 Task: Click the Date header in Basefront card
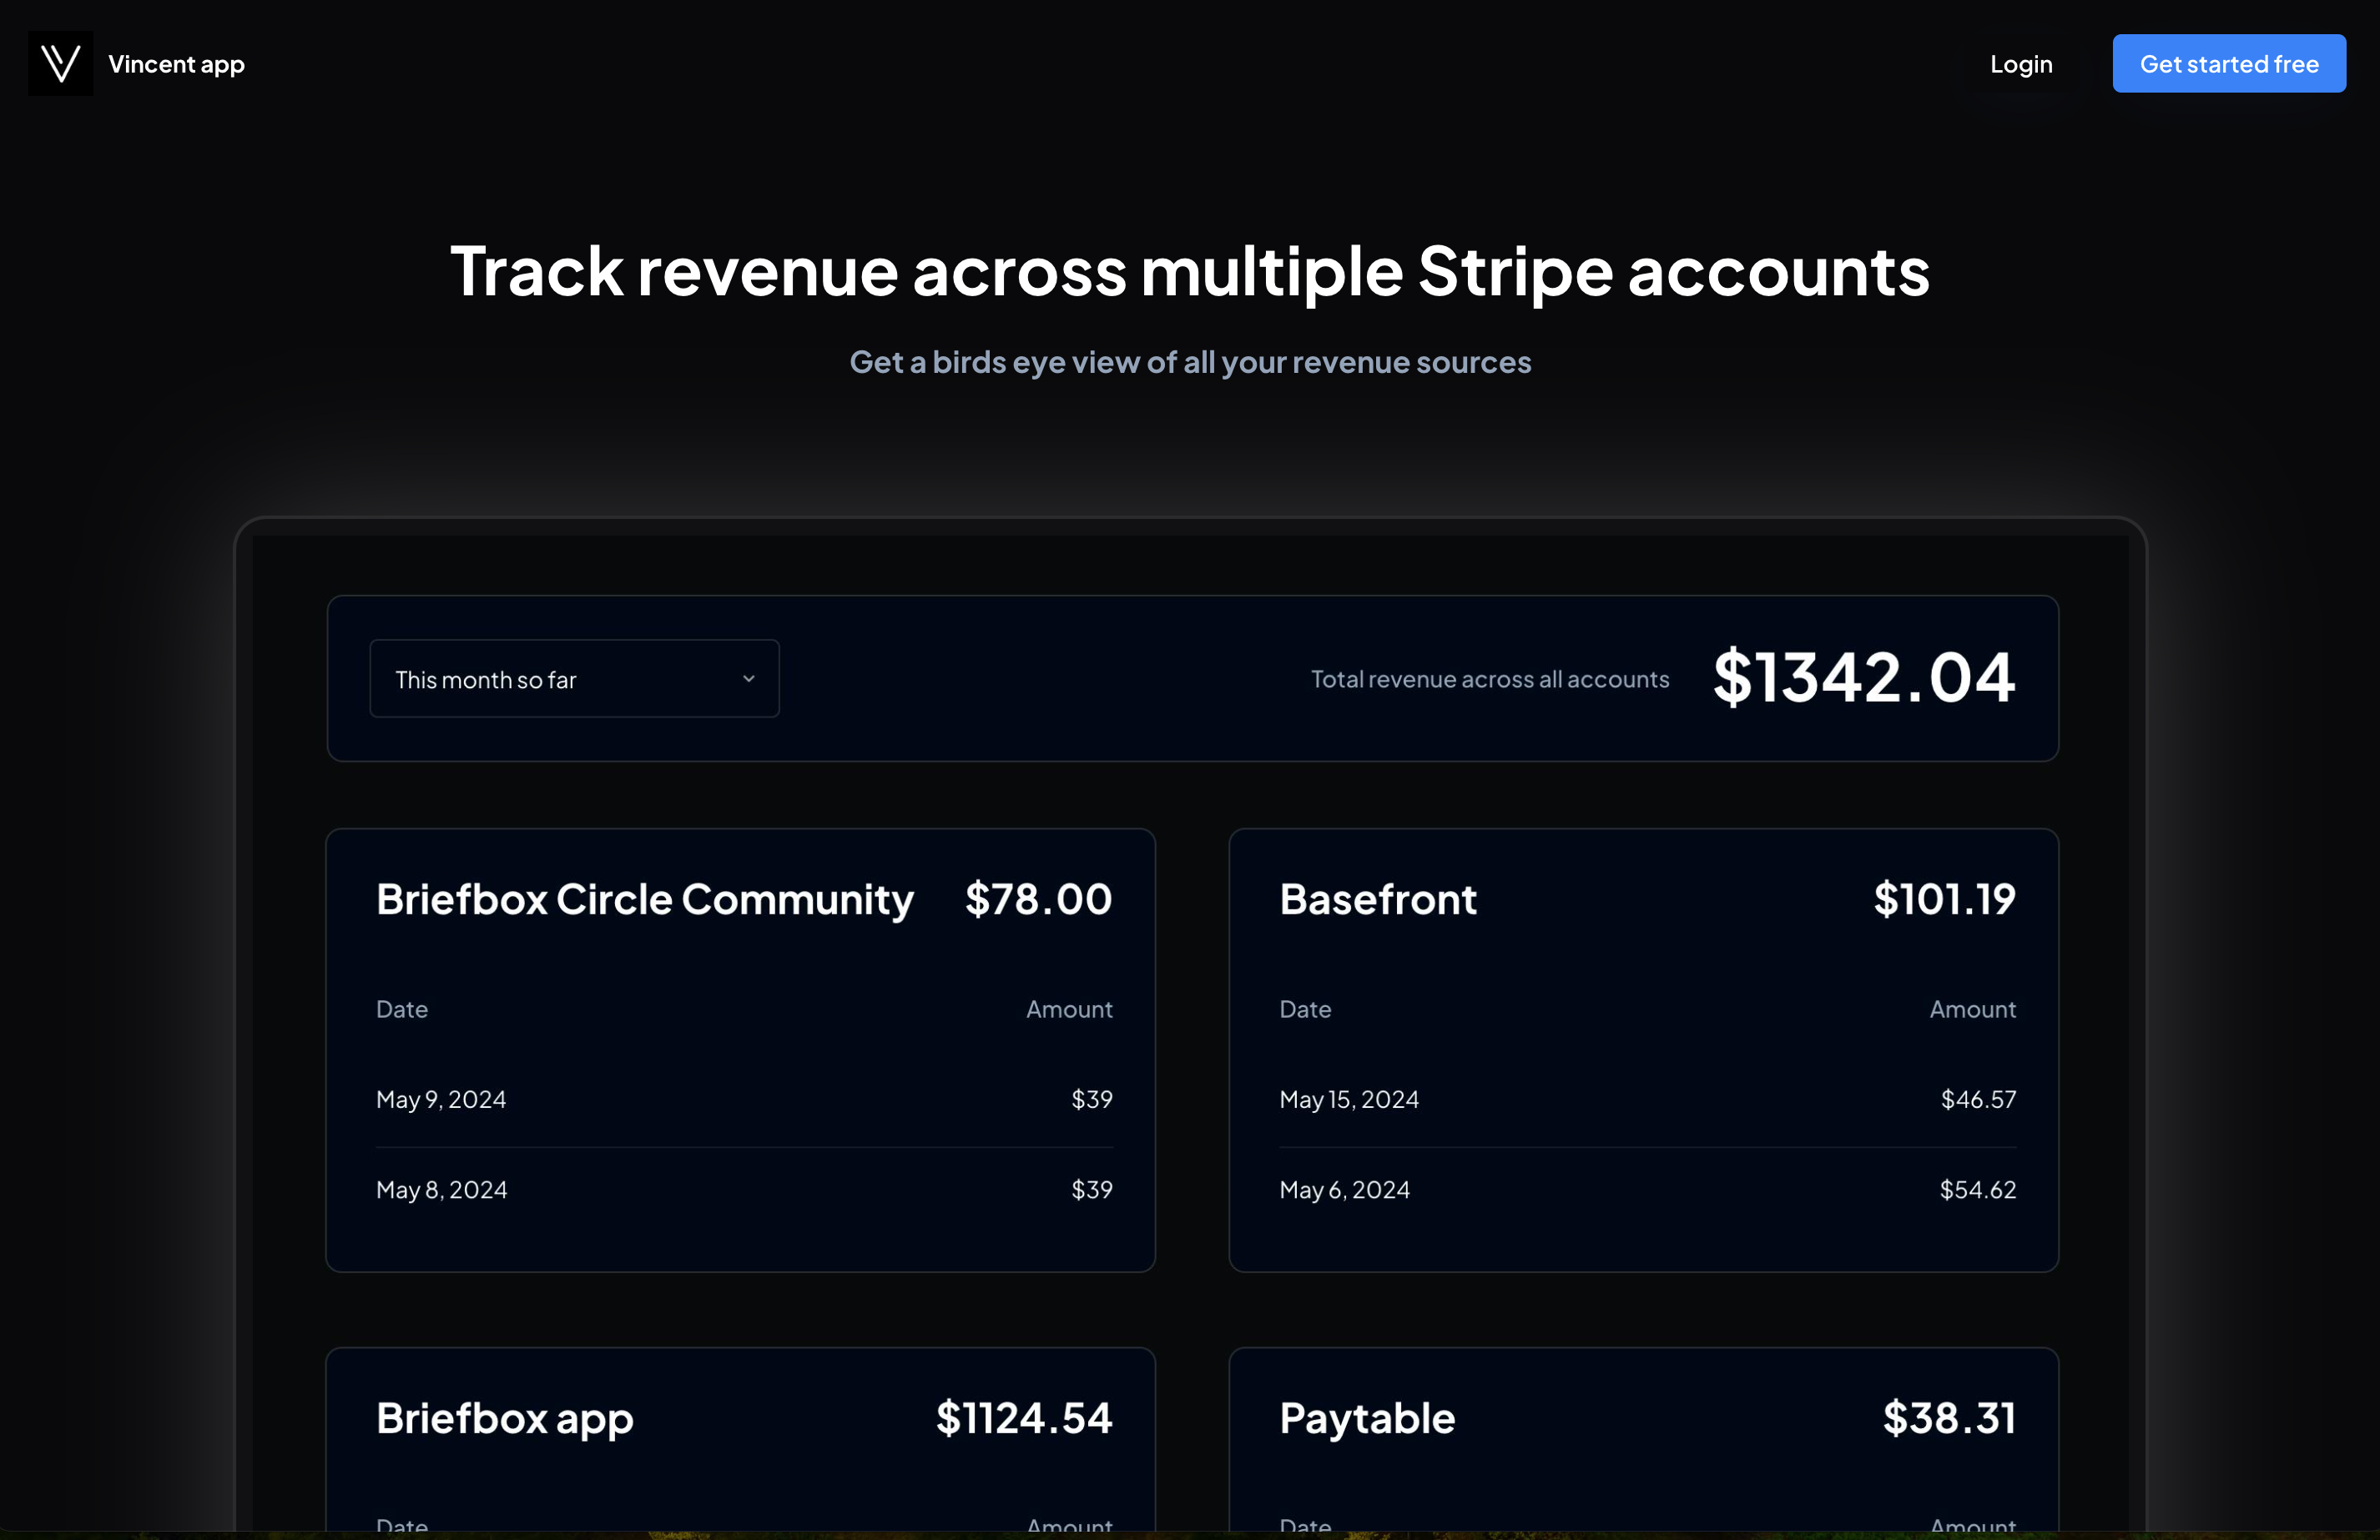point(1305,1009)
